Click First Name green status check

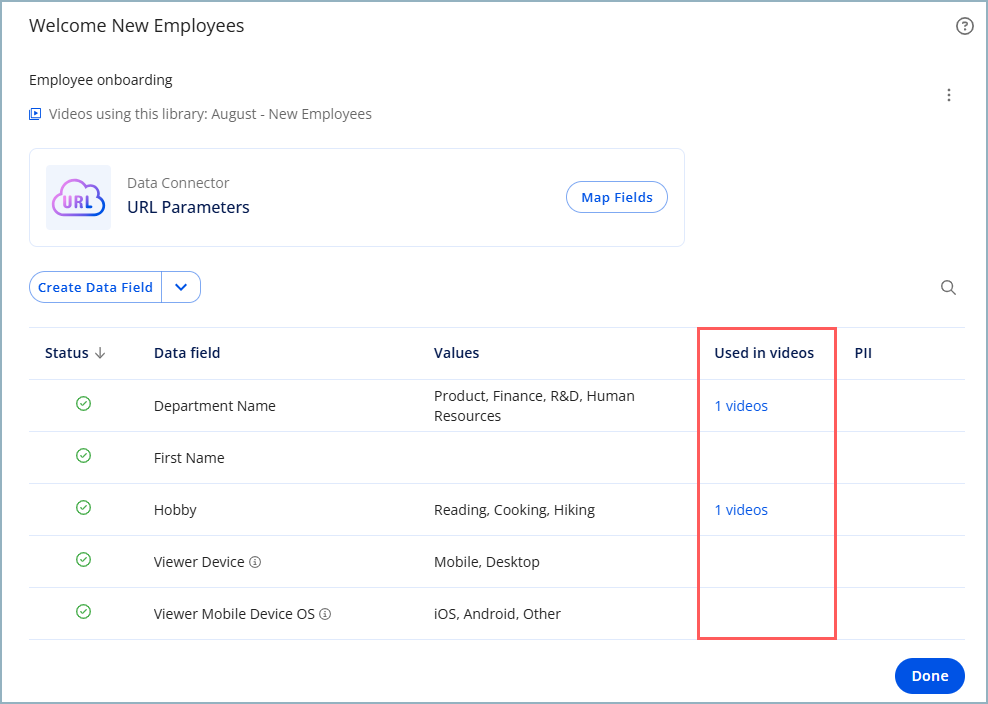point(83,455)
